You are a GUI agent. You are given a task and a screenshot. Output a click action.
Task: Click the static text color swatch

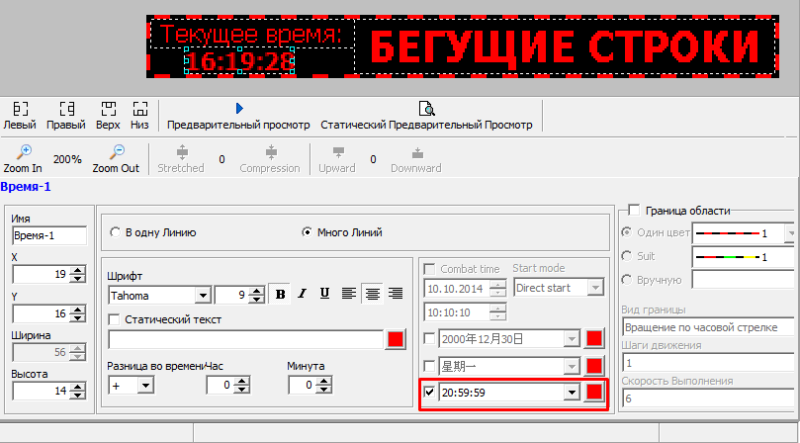point(395,340)
